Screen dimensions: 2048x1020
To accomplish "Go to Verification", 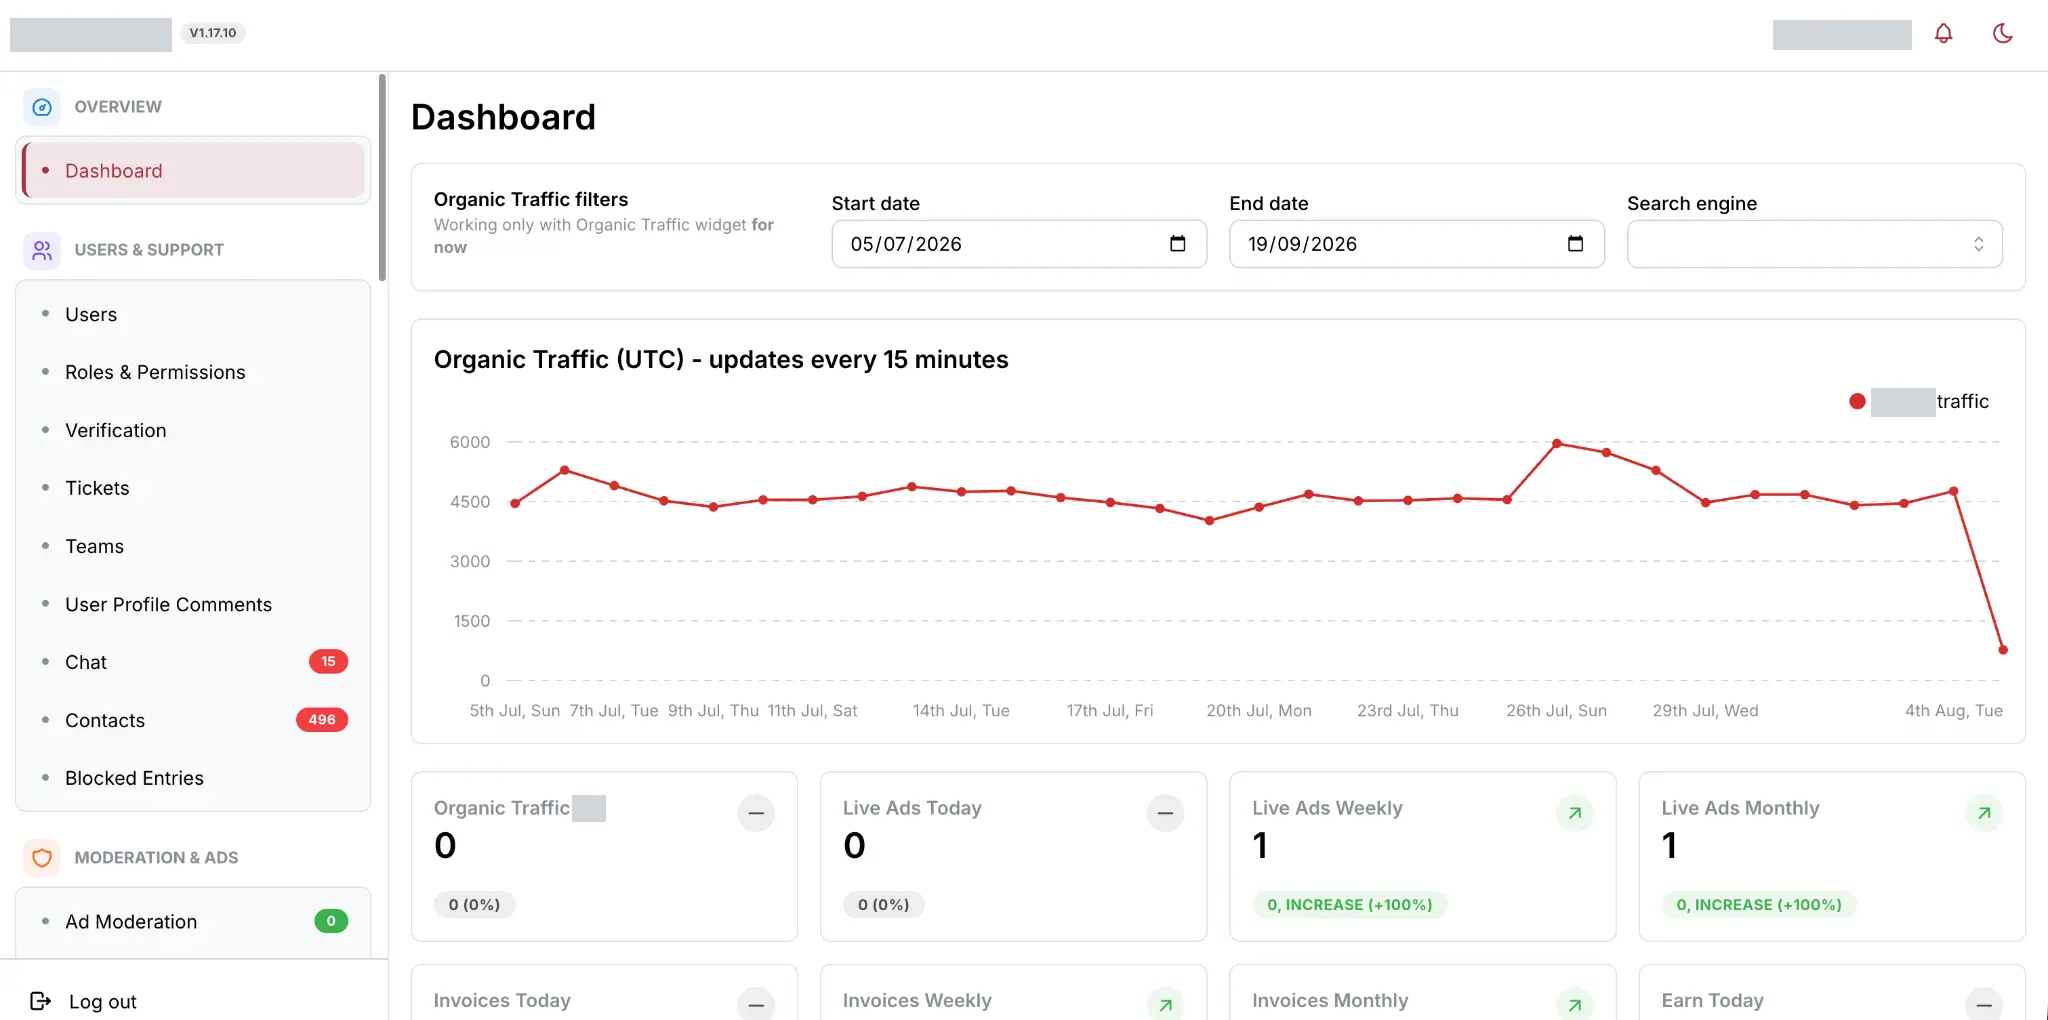I will (193, 430).
